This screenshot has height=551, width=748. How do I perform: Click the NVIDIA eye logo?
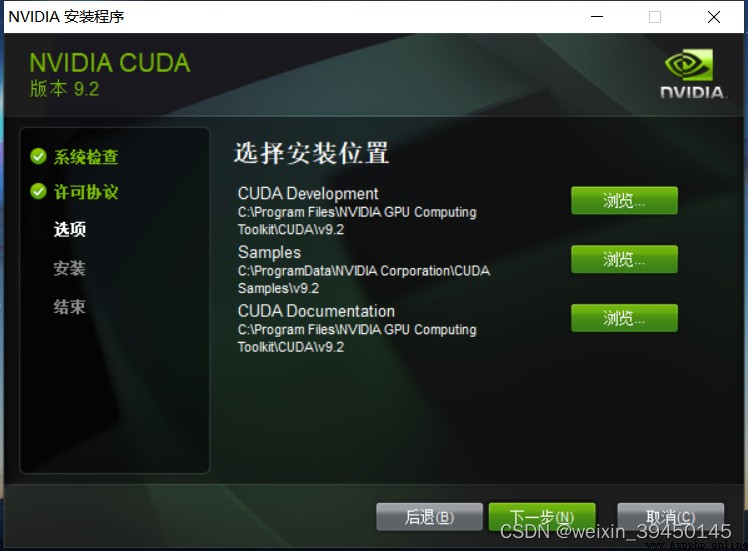pos(688,64)
